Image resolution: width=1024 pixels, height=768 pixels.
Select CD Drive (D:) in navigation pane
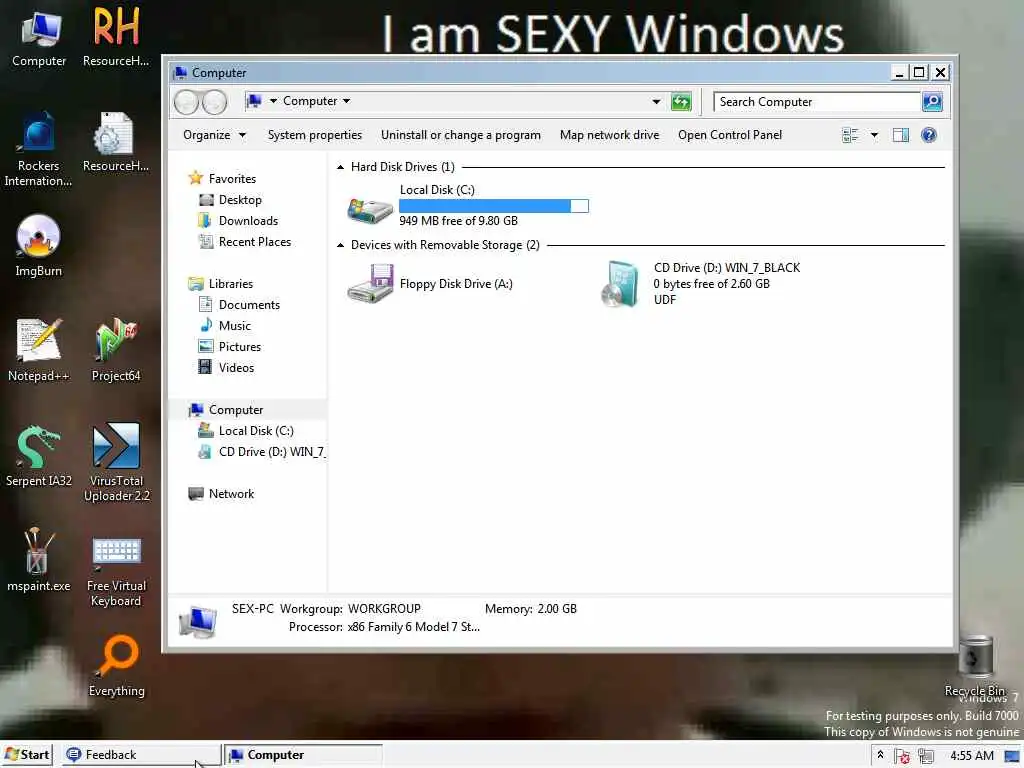(x=262, y=452)
